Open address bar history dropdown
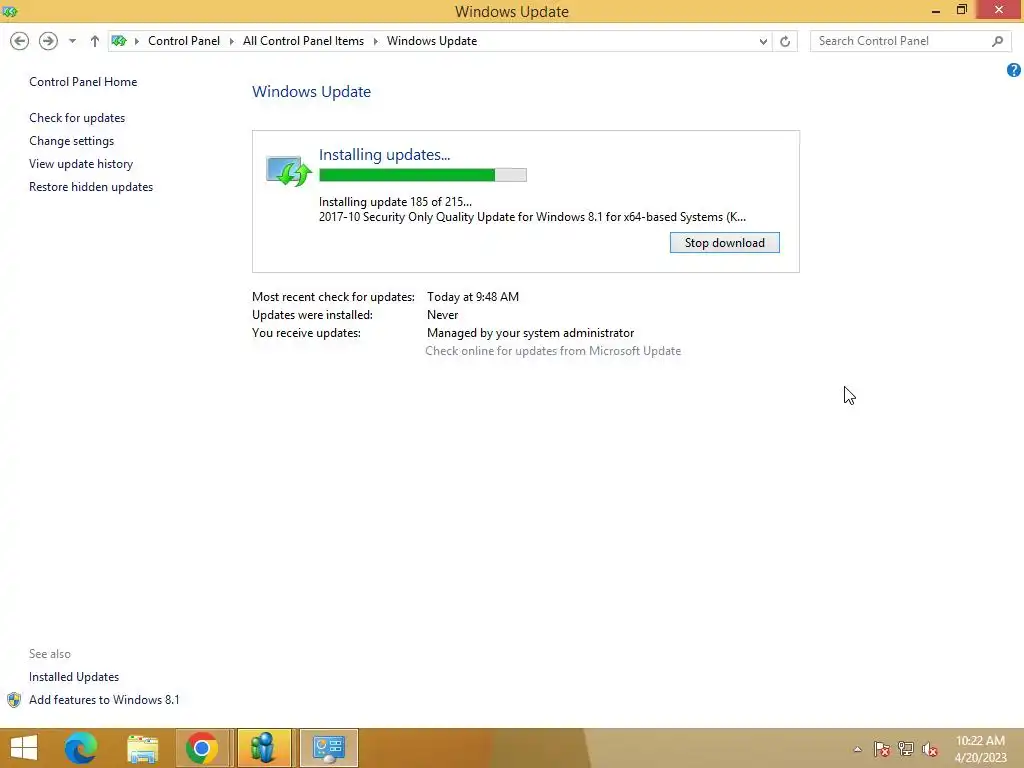The width and height of the screenshot is (1024, 768). coord(763,42)
